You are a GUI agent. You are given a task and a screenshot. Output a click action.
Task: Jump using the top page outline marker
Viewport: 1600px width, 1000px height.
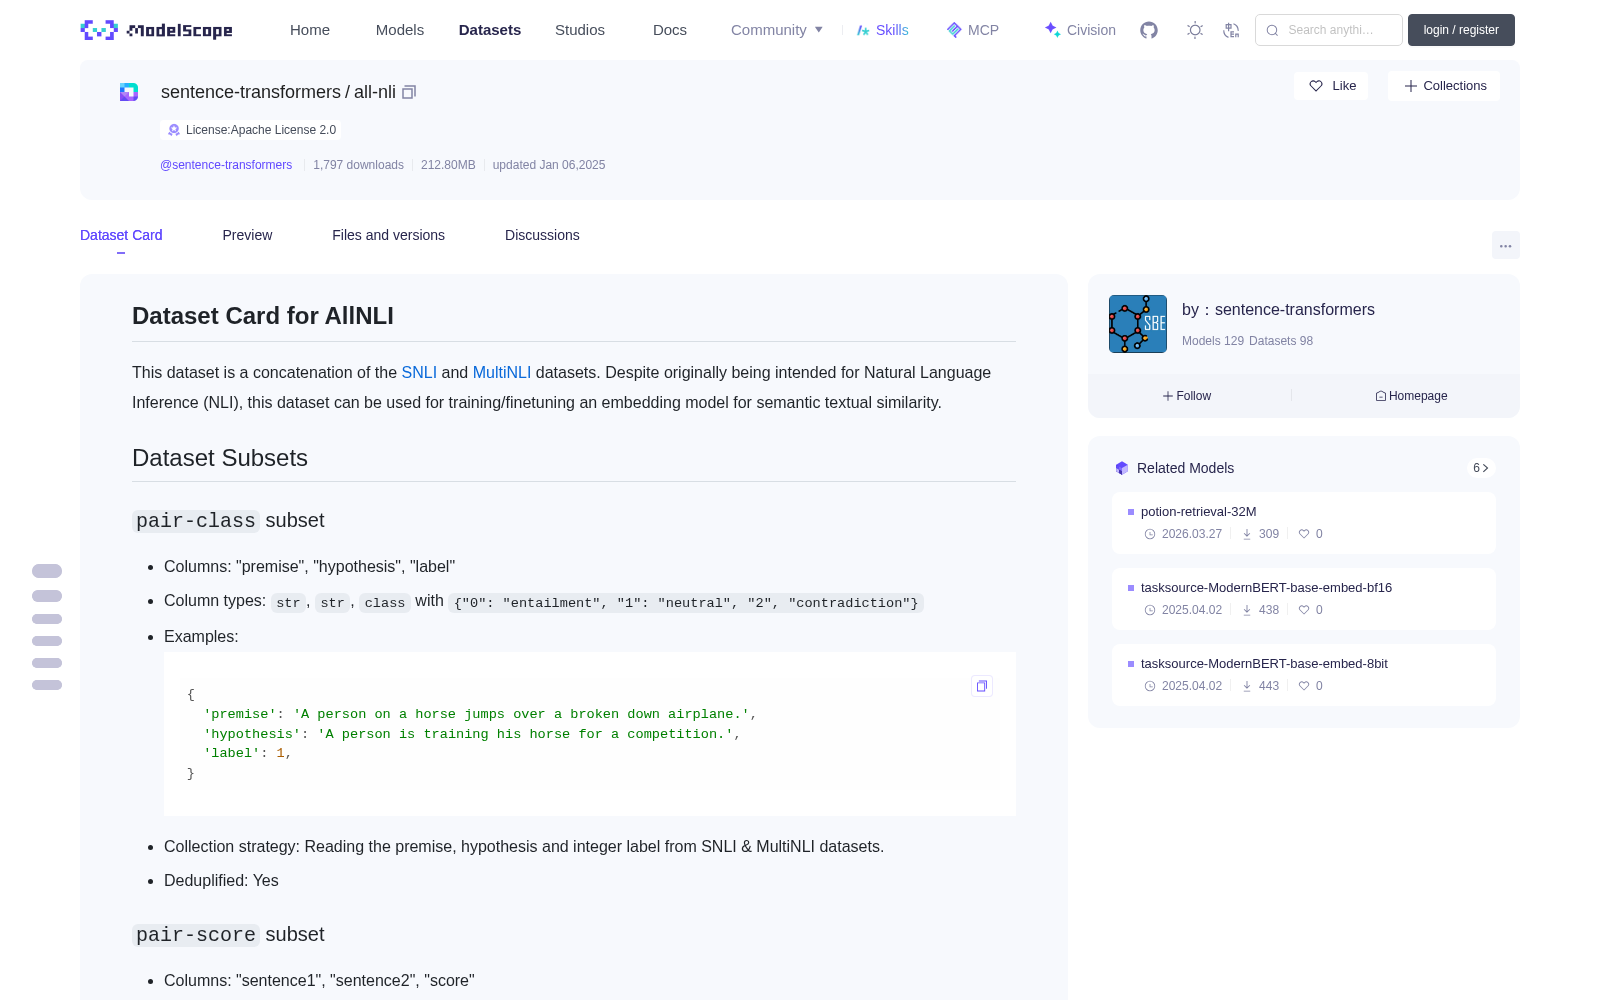coord(47,571)
